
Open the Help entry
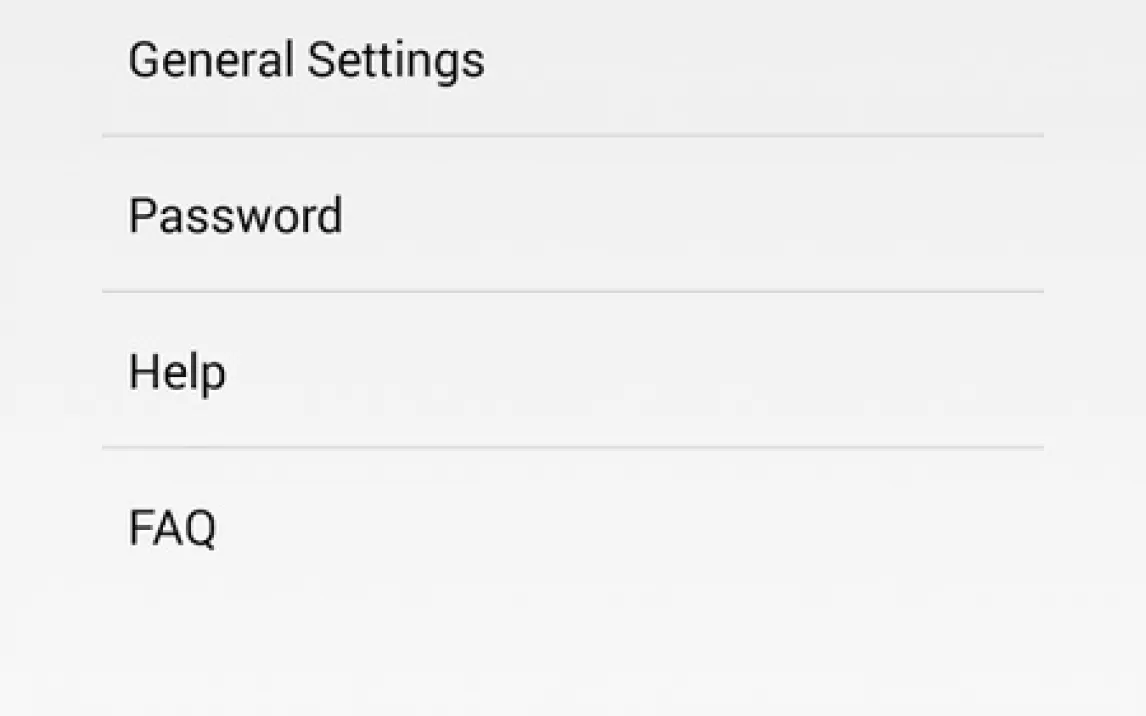click(x=573, y=370)
